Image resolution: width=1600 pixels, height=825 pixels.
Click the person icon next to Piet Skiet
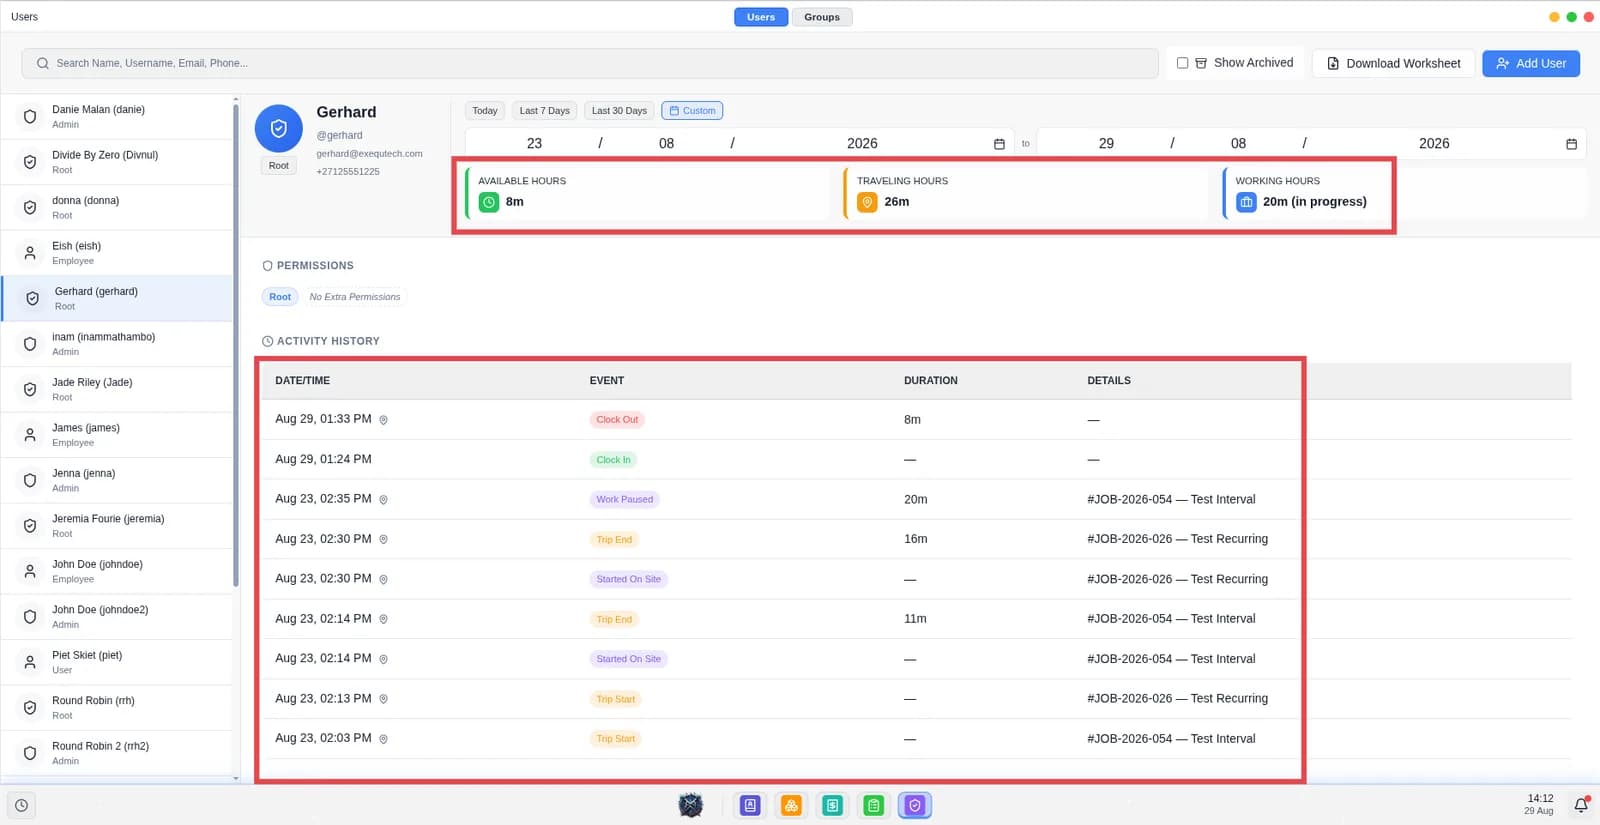(x=30, y=662)
